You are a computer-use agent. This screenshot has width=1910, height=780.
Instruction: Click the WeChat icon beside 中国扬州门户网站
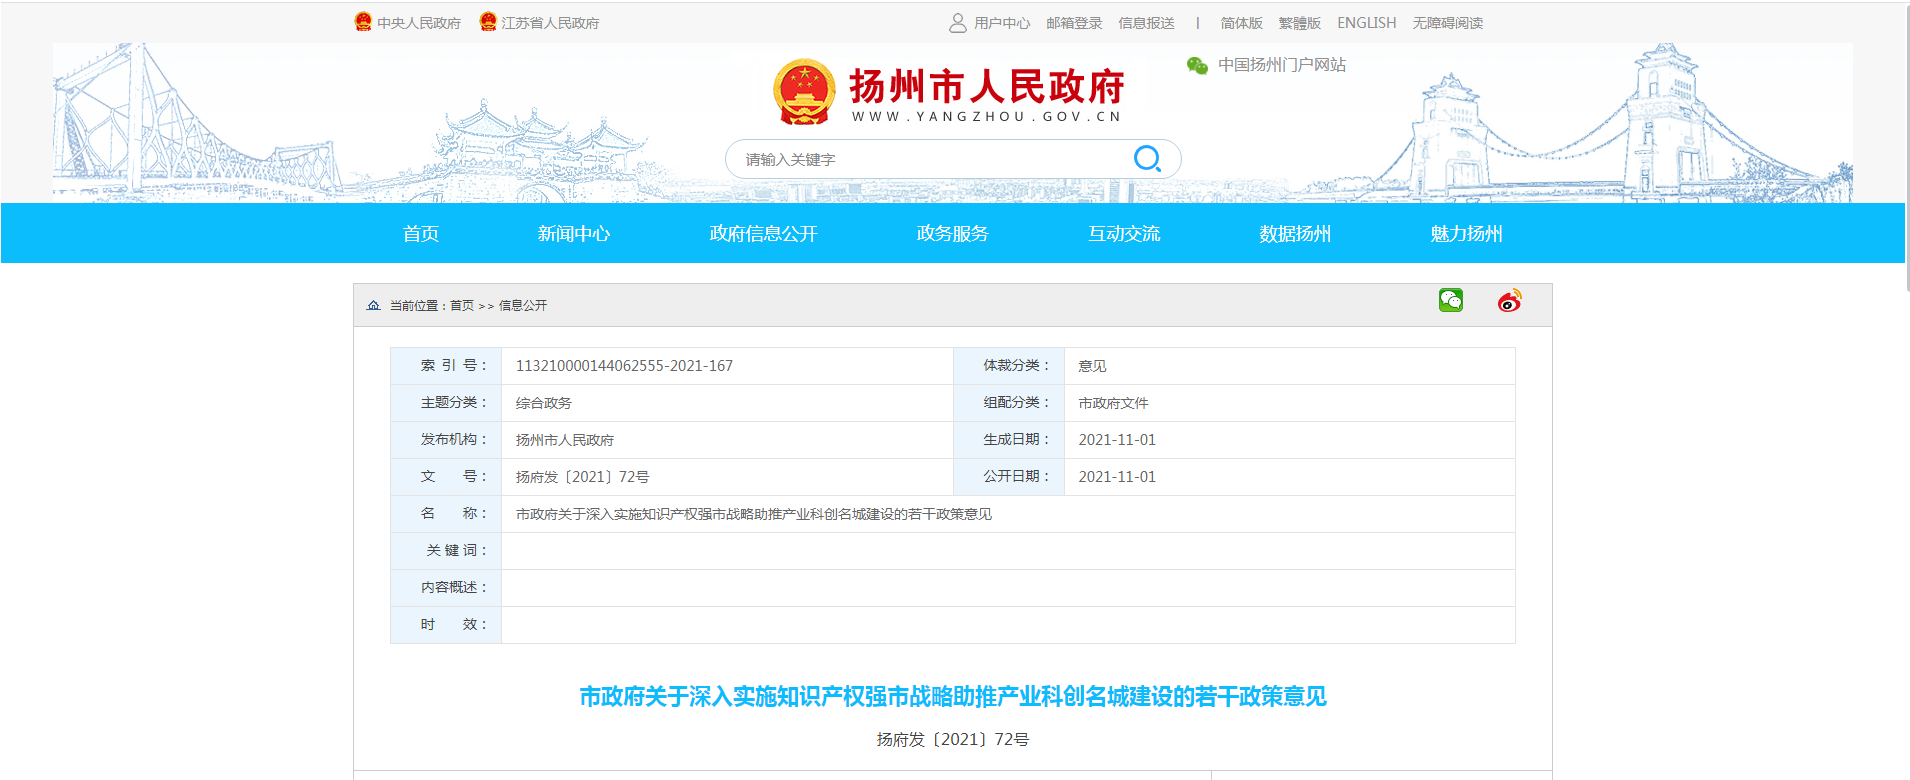tap(1197, 65)
